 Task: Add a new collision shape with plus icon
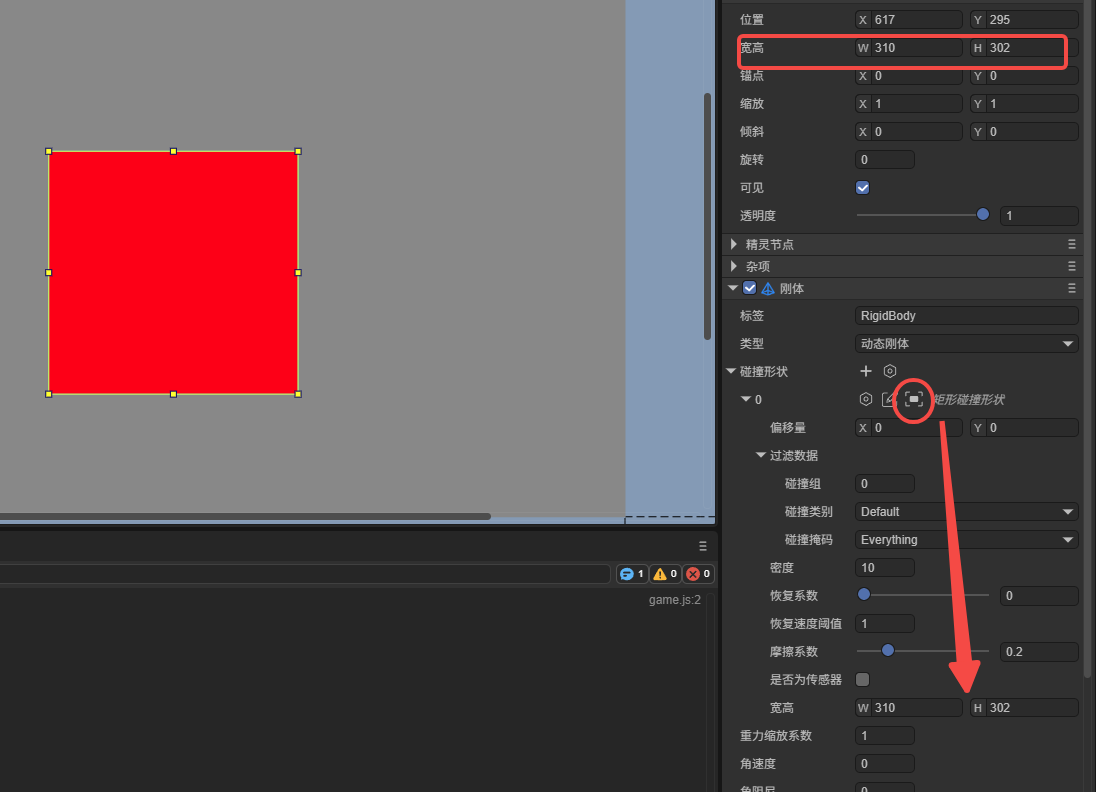(x=865, y=371)
